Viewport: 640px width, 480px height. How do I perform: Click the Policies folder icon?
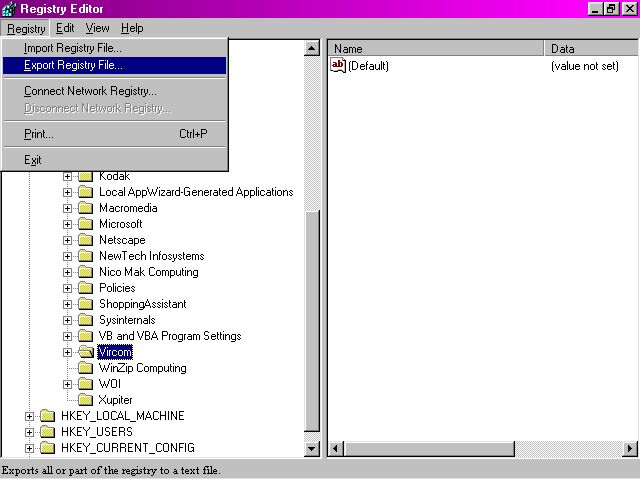(85, 288)
